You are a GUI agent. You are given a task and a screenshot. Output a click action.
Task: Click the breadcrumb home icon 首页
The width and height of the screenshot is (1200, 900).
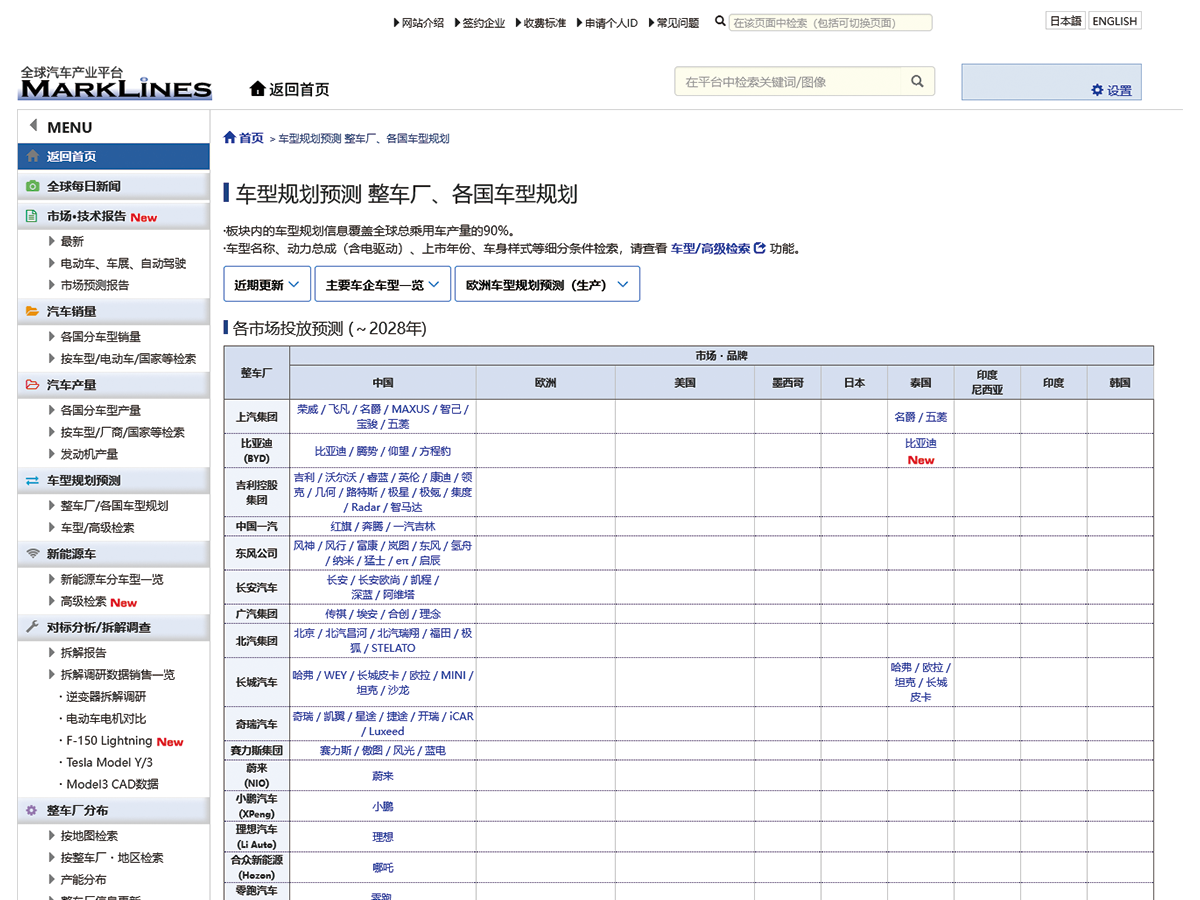click(x=230, y=137)
